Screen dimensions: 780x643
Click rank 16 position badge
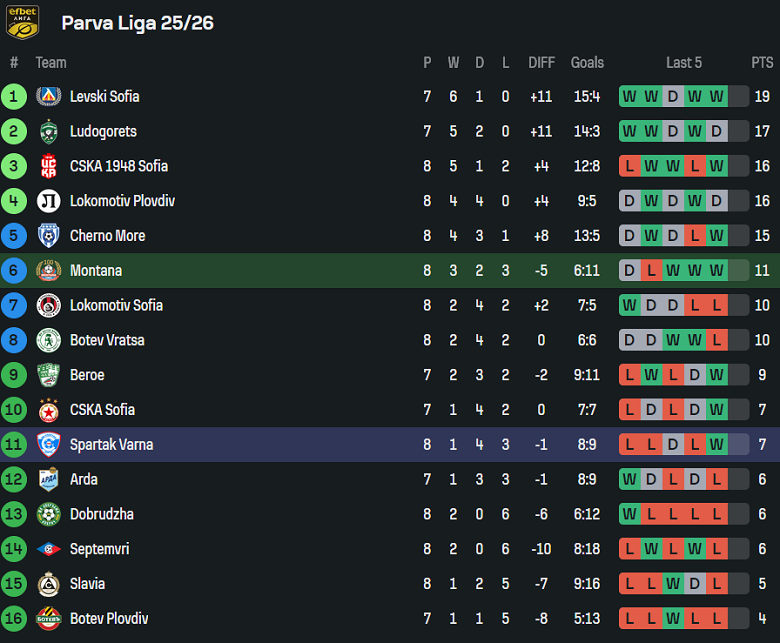[14, 618]
